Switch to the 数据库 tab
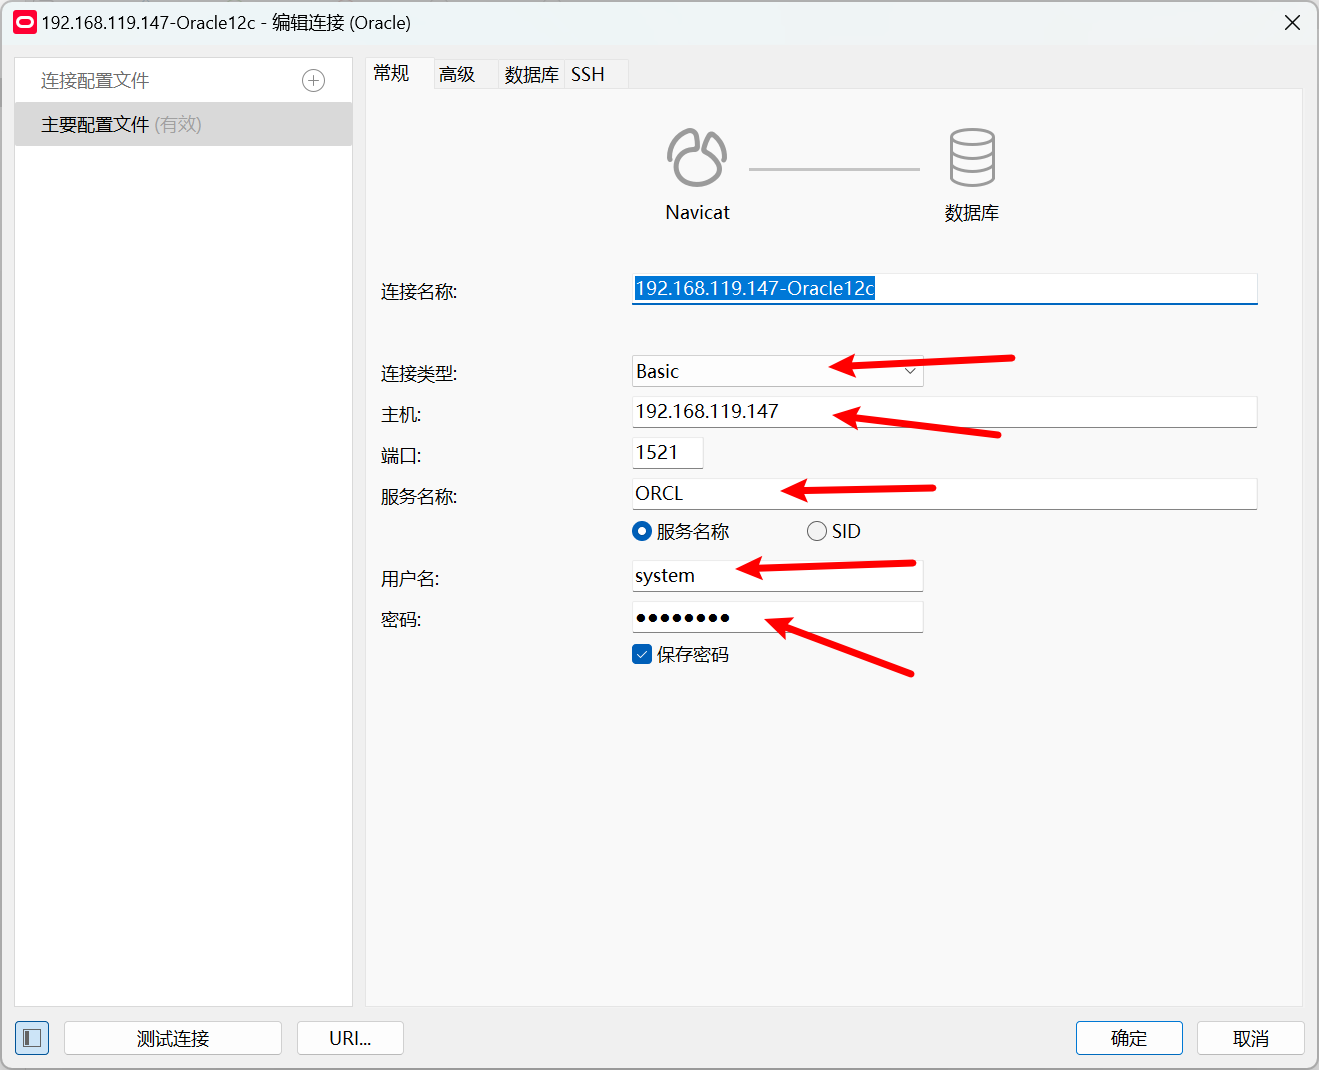The width and height of the screenshot is (1319, 1070). (531, 74)
